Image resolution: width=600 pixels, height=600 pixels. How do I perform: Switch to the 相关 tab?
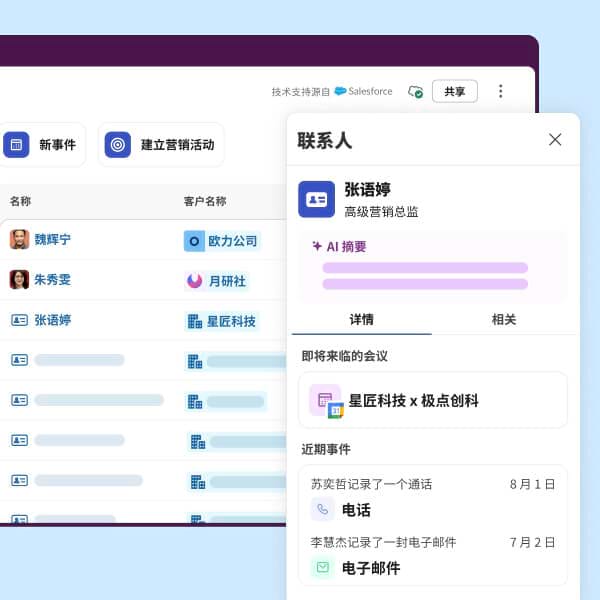point(504,319)
